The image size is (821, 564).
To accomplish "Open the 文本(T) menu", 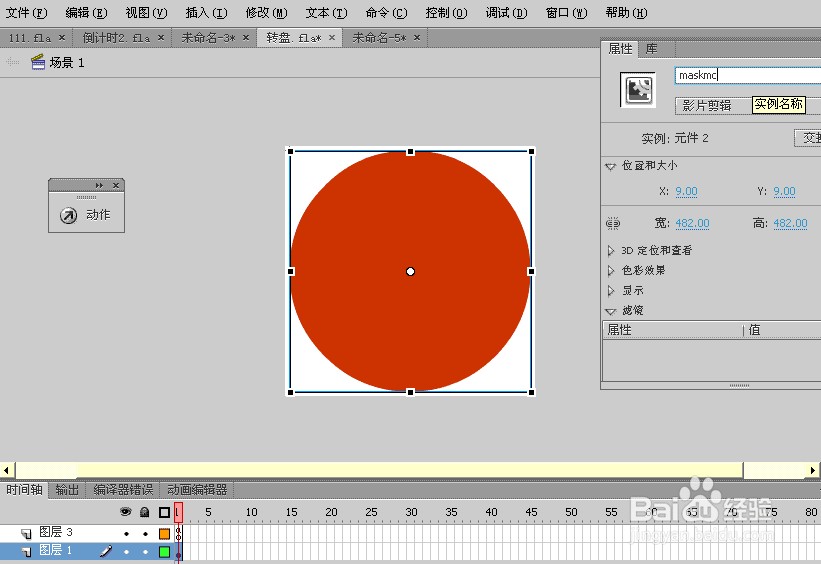I will click(x=326, y=13).
